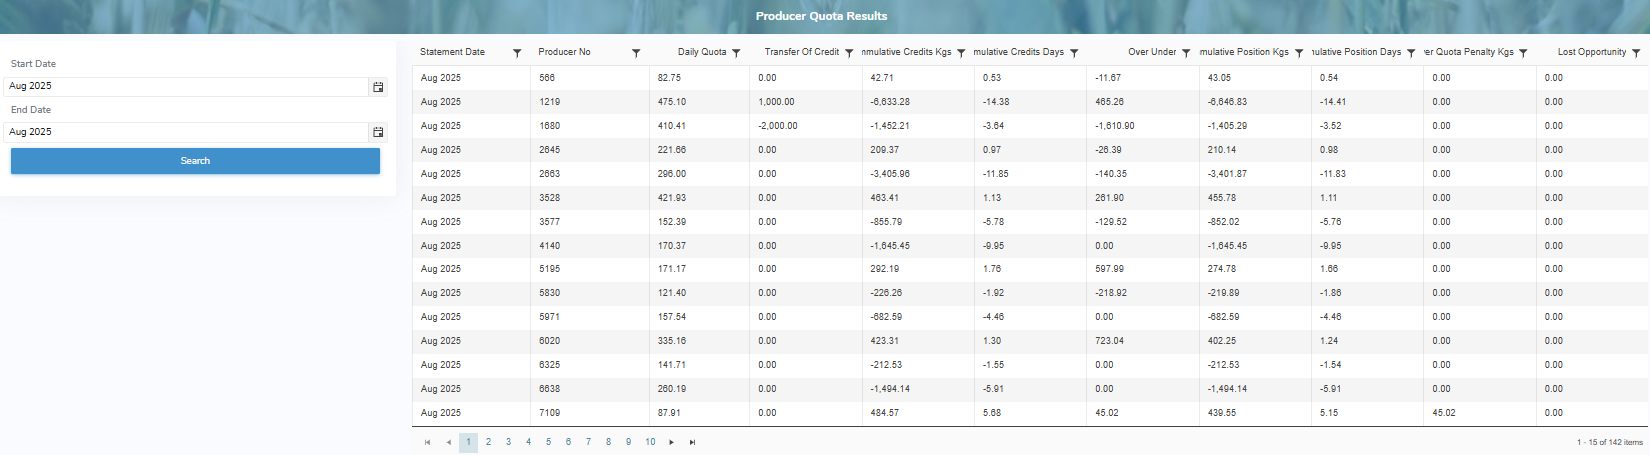Click over under value 723.04
This screenshot has height=455, width=1650.
(1109, 341)
